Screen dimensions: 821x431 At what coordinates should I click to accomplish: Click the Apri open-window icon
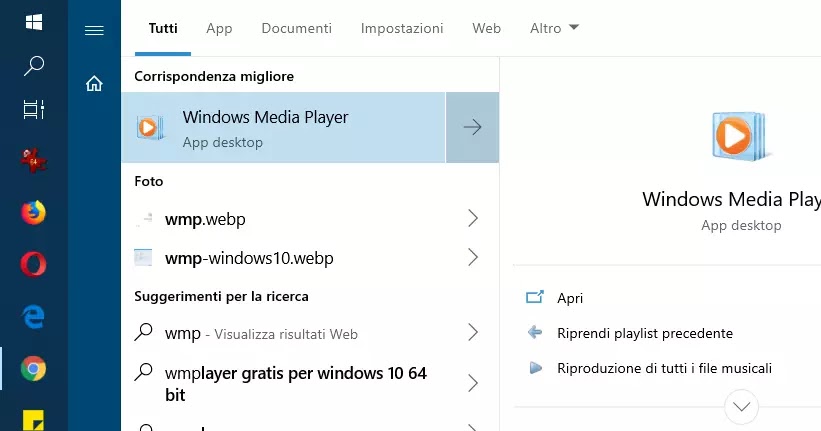coord(535,297)
